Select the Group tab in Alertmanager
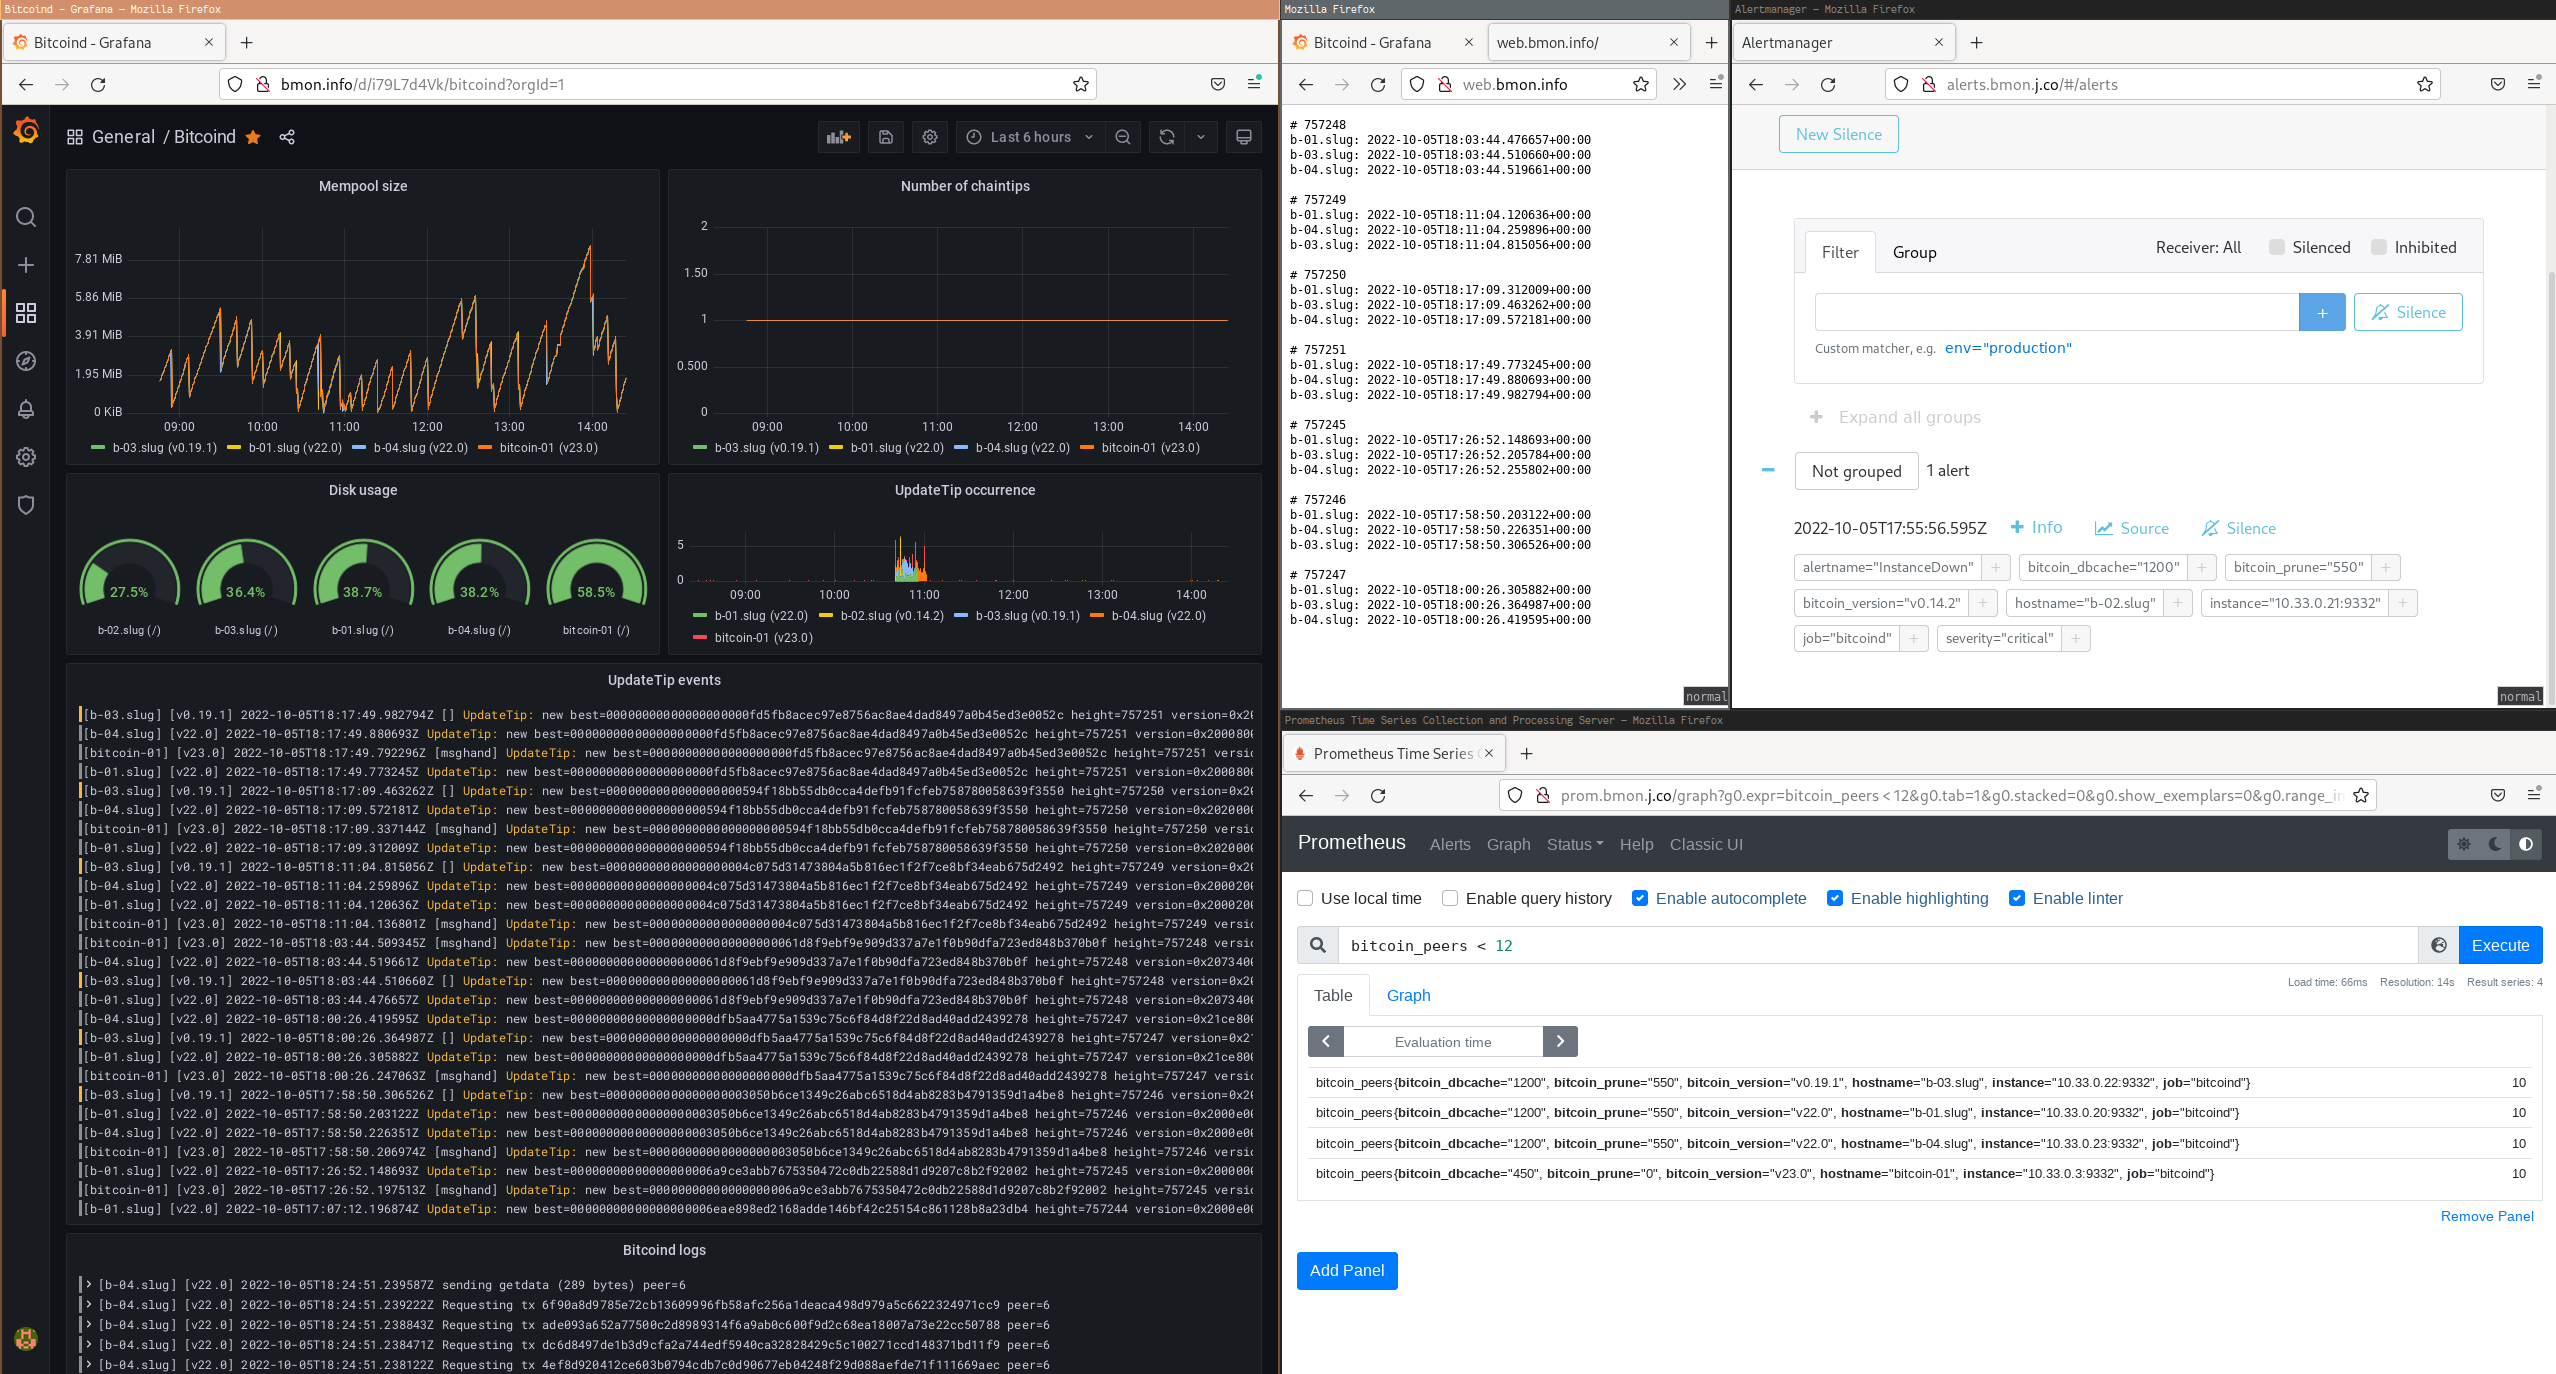The height and width of the screenshot is (1374, 2556). 1914,252
